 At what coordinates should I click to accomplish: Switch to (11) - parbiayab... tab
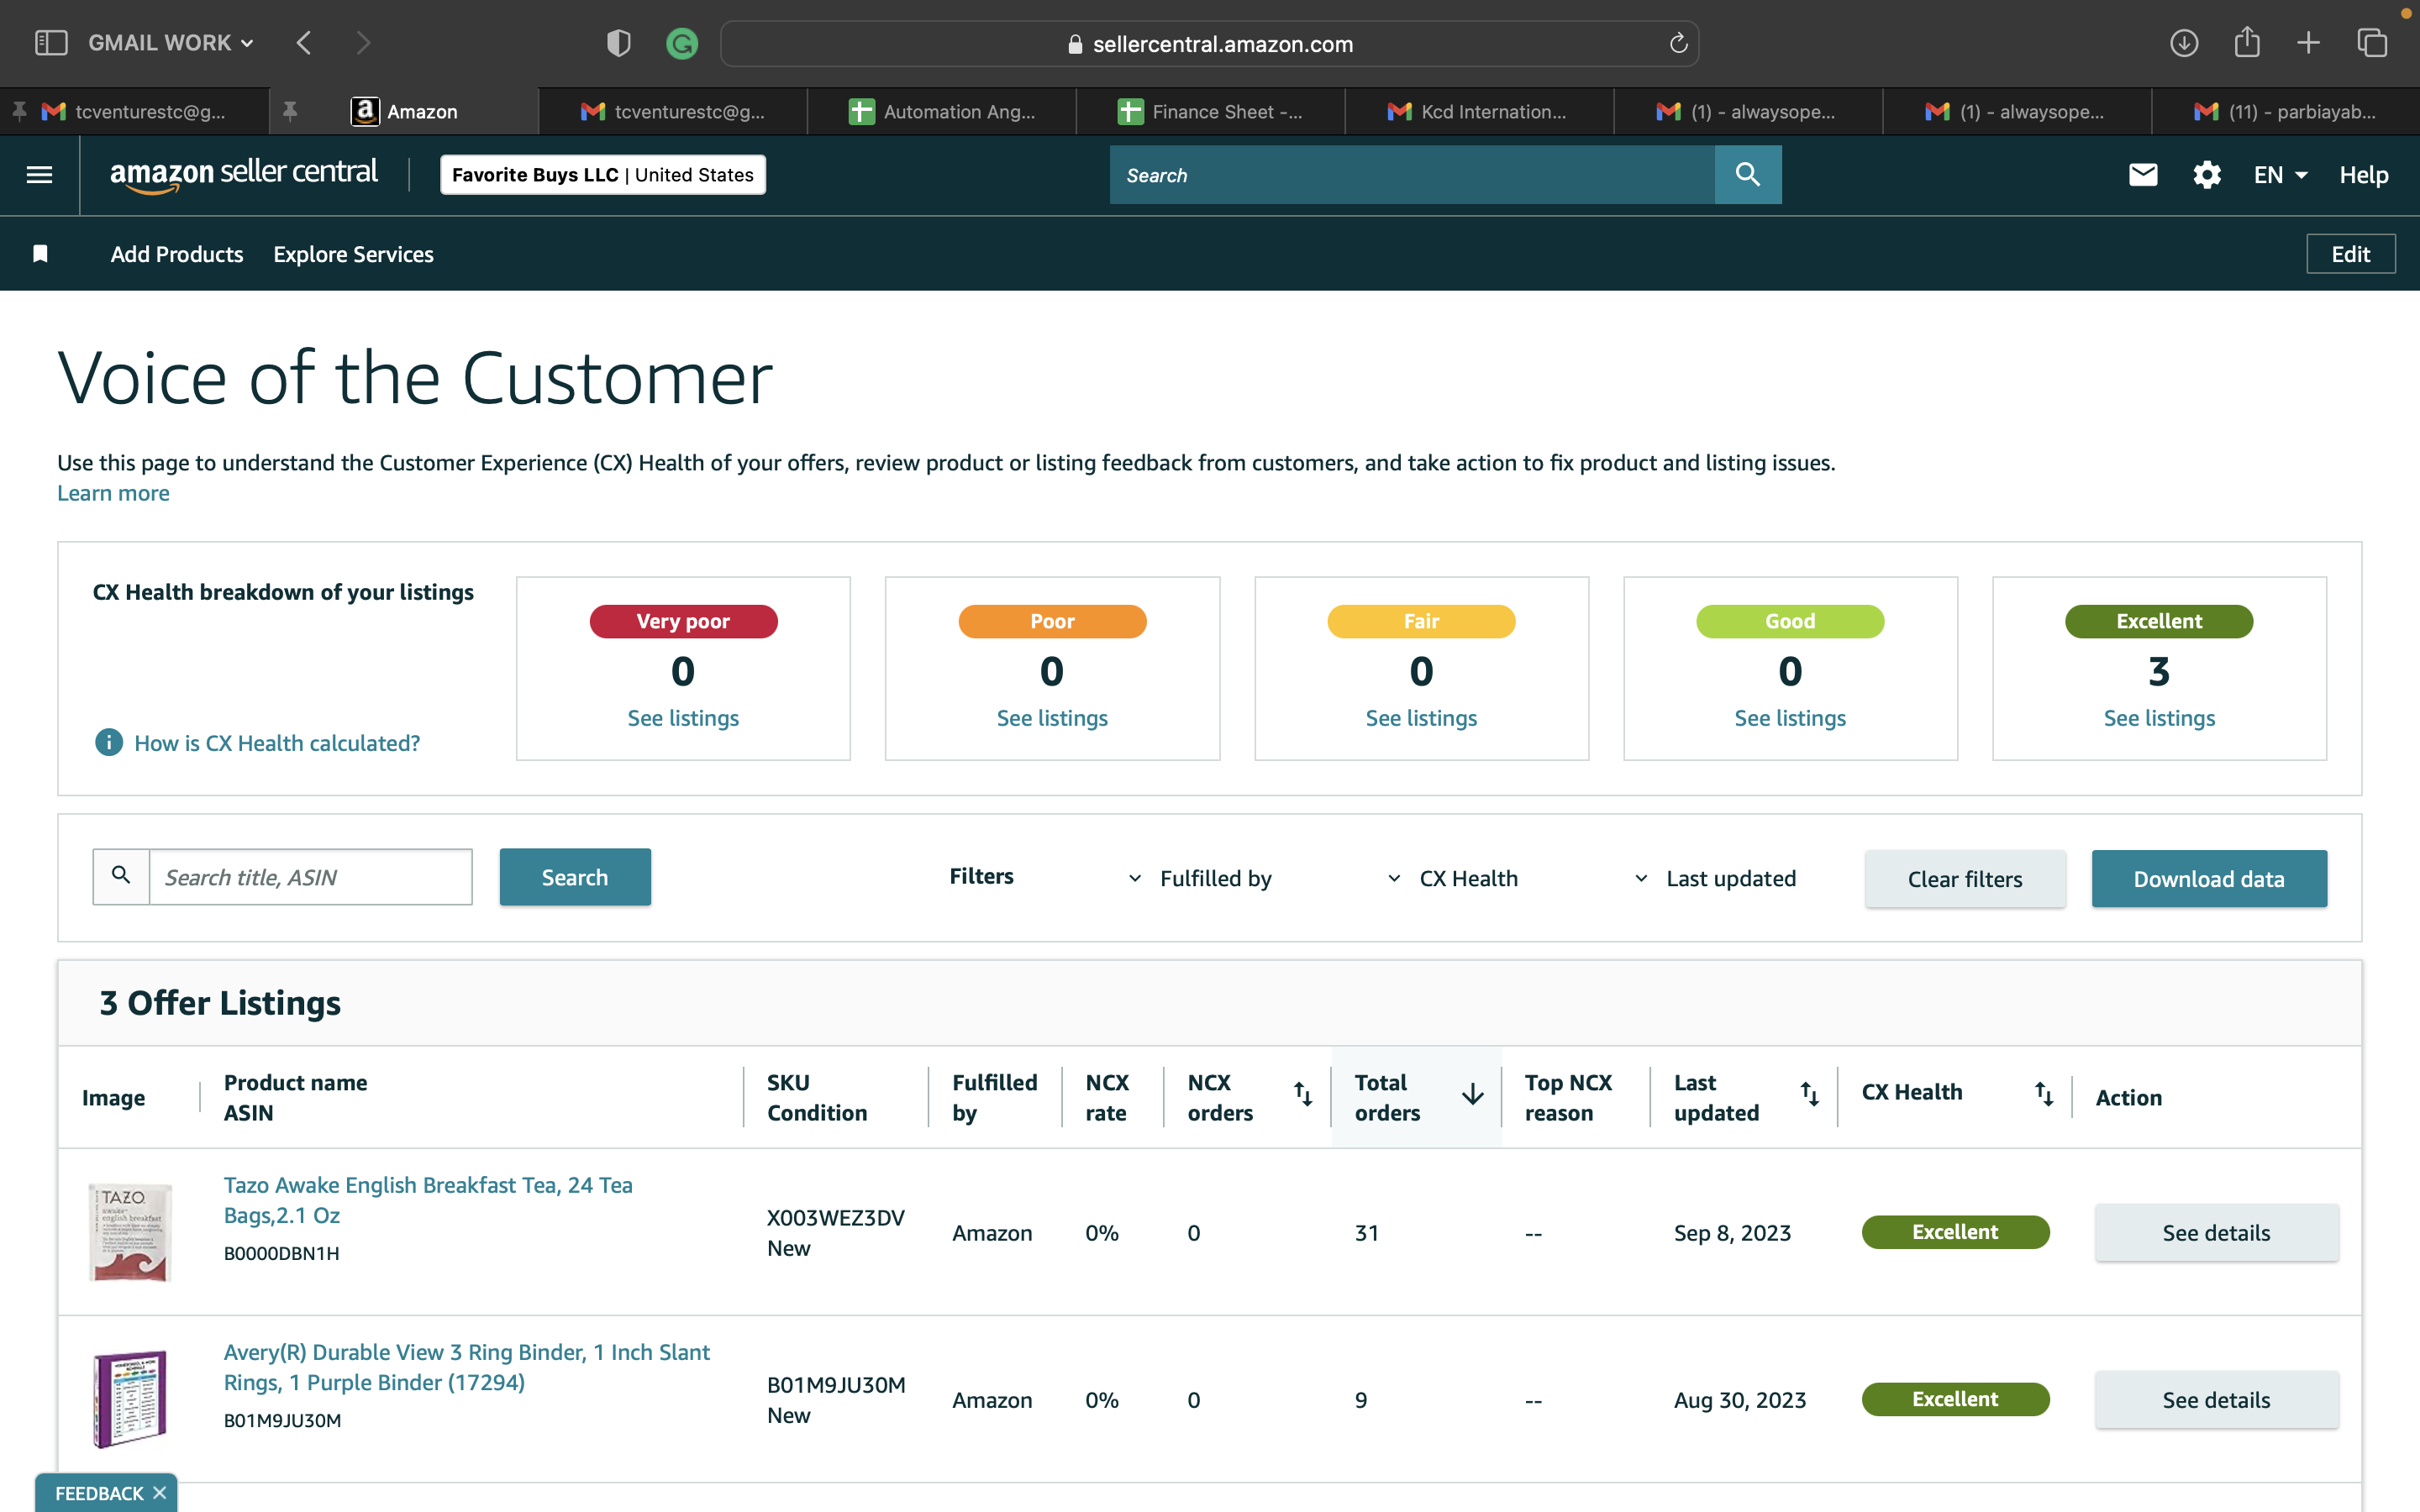2286,111
